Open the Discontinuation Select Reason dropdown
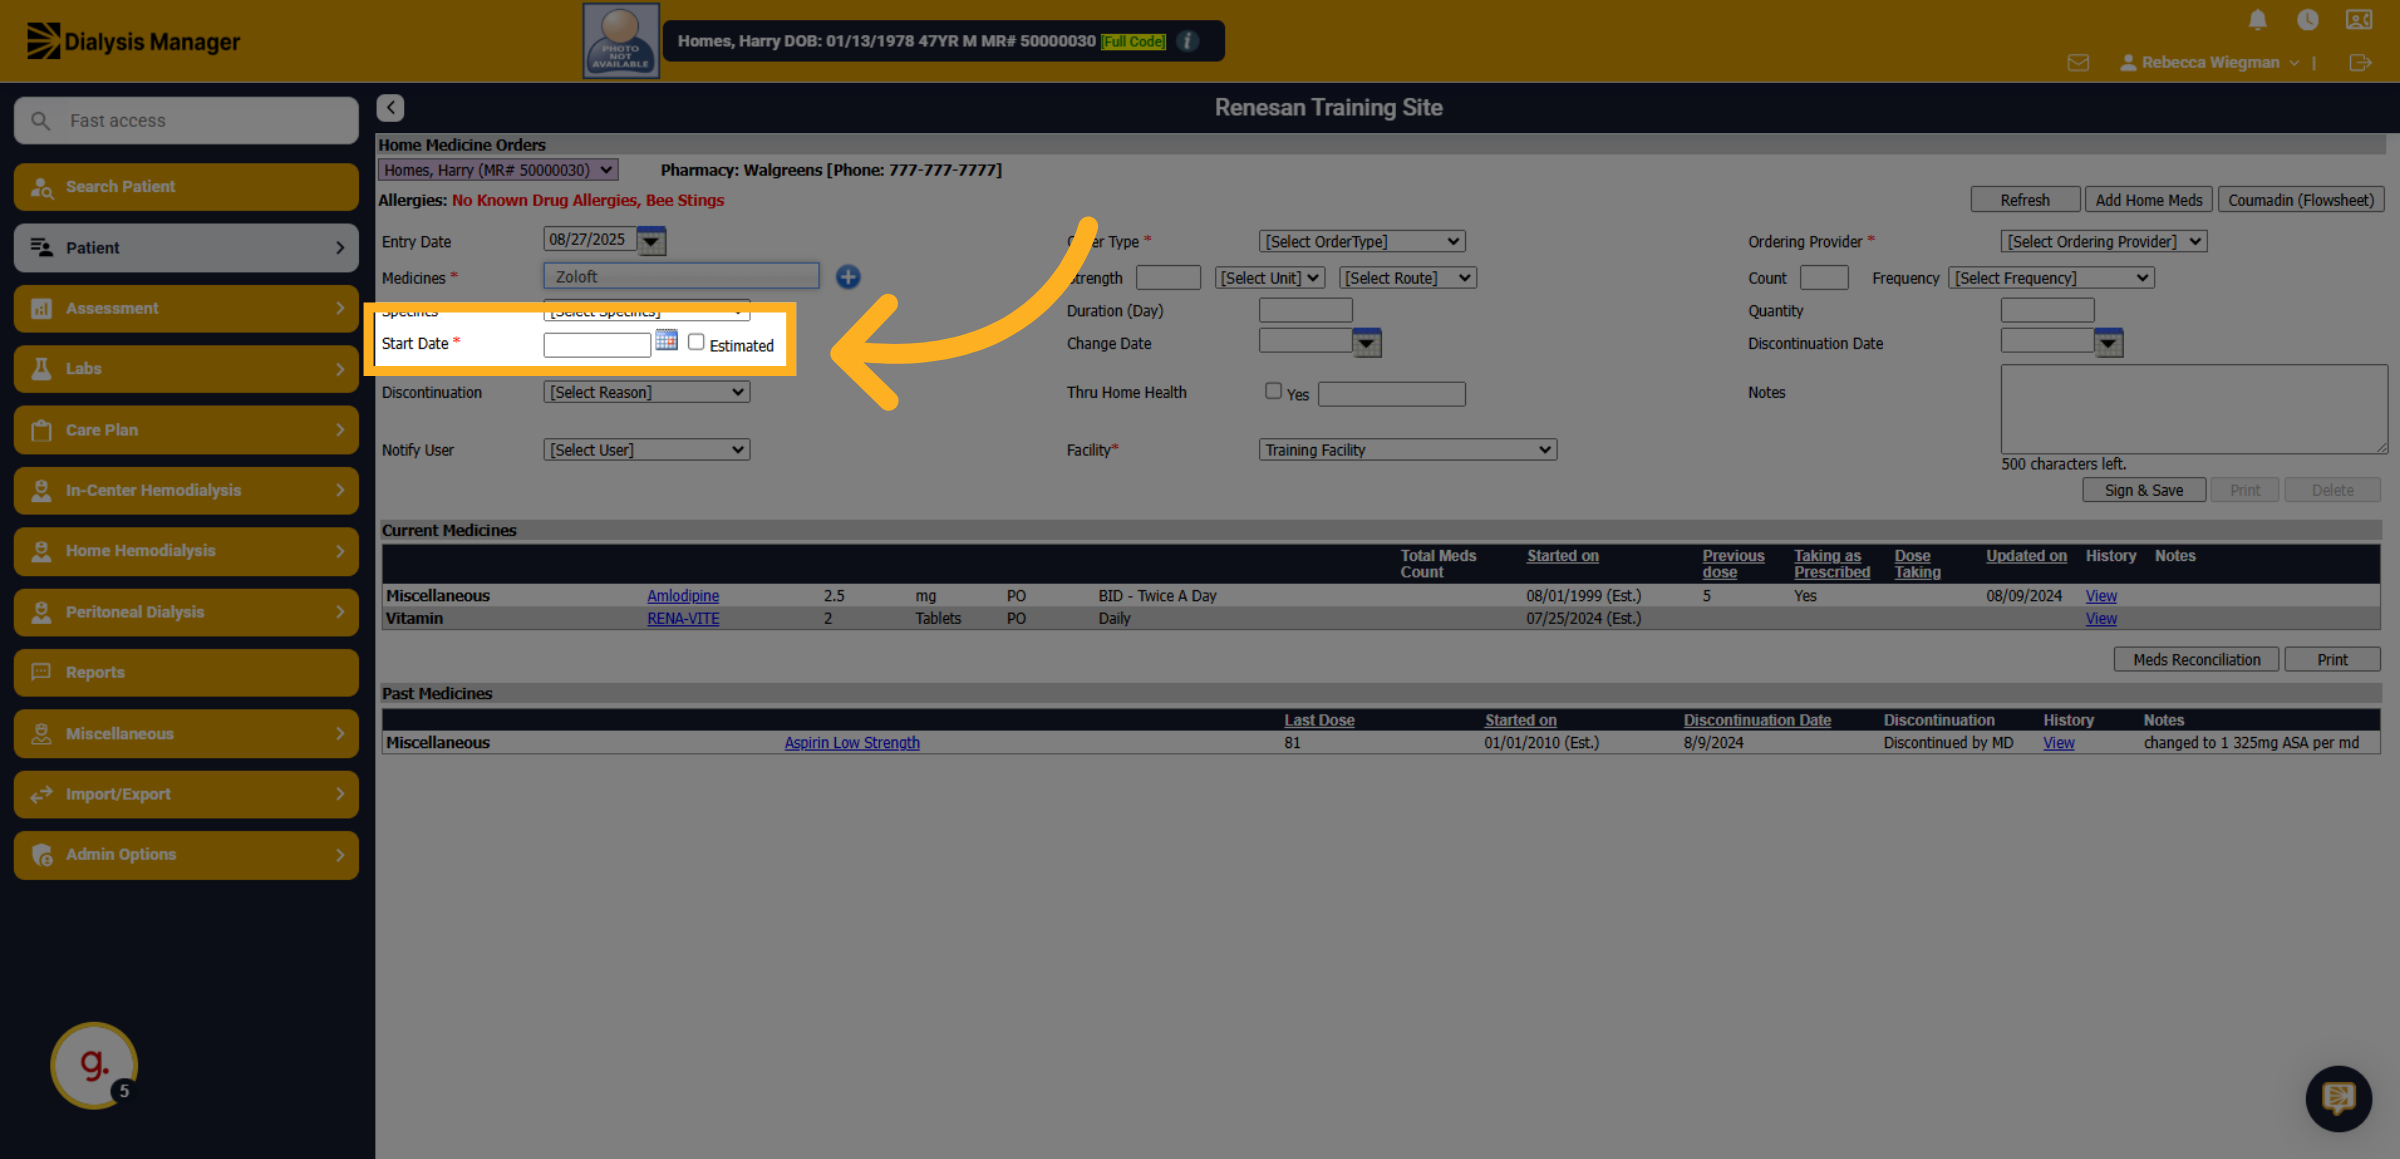The height and width of the screenshot is (1159, 2400). click(647, 392)
